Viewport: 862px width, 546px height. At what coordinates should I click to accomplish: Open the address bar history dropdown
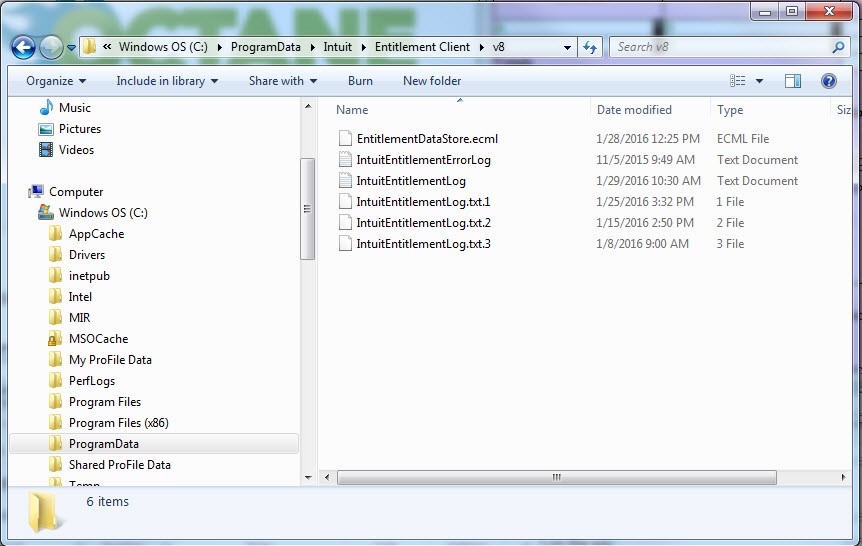tap(567, 48)
